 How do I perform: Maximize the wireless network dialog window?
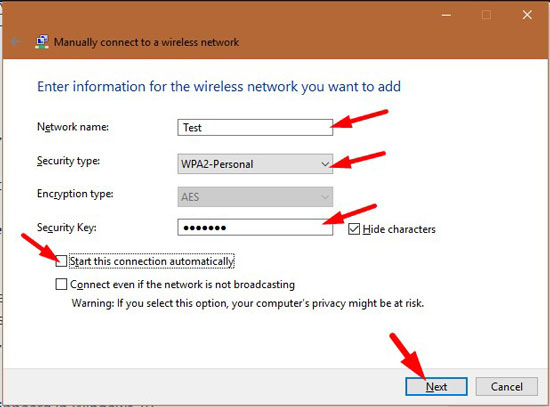coord(486,15)
